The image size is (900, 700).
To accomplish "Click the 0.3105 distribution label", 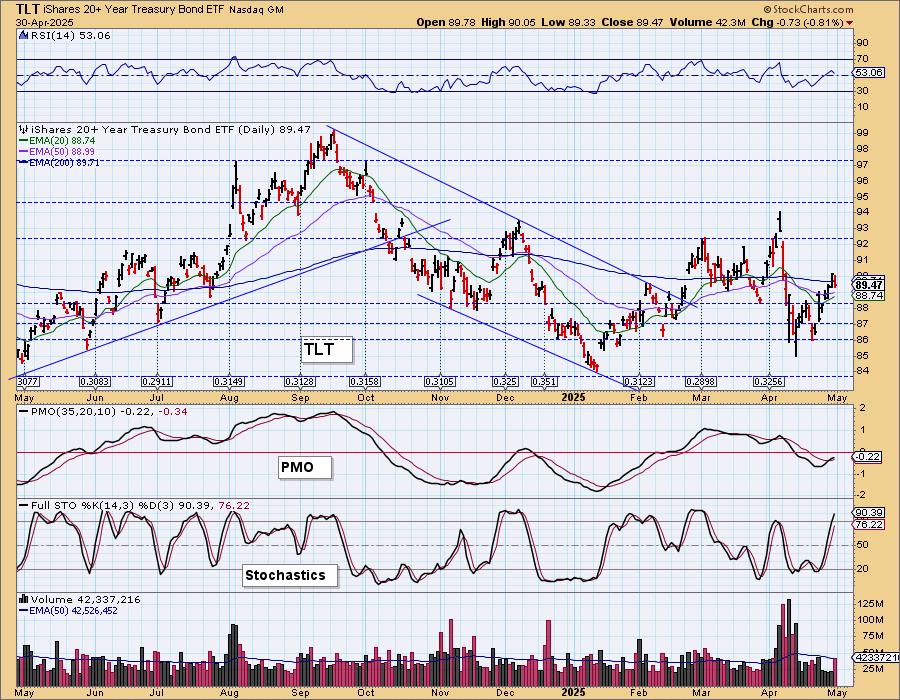I will pos(440,382).
